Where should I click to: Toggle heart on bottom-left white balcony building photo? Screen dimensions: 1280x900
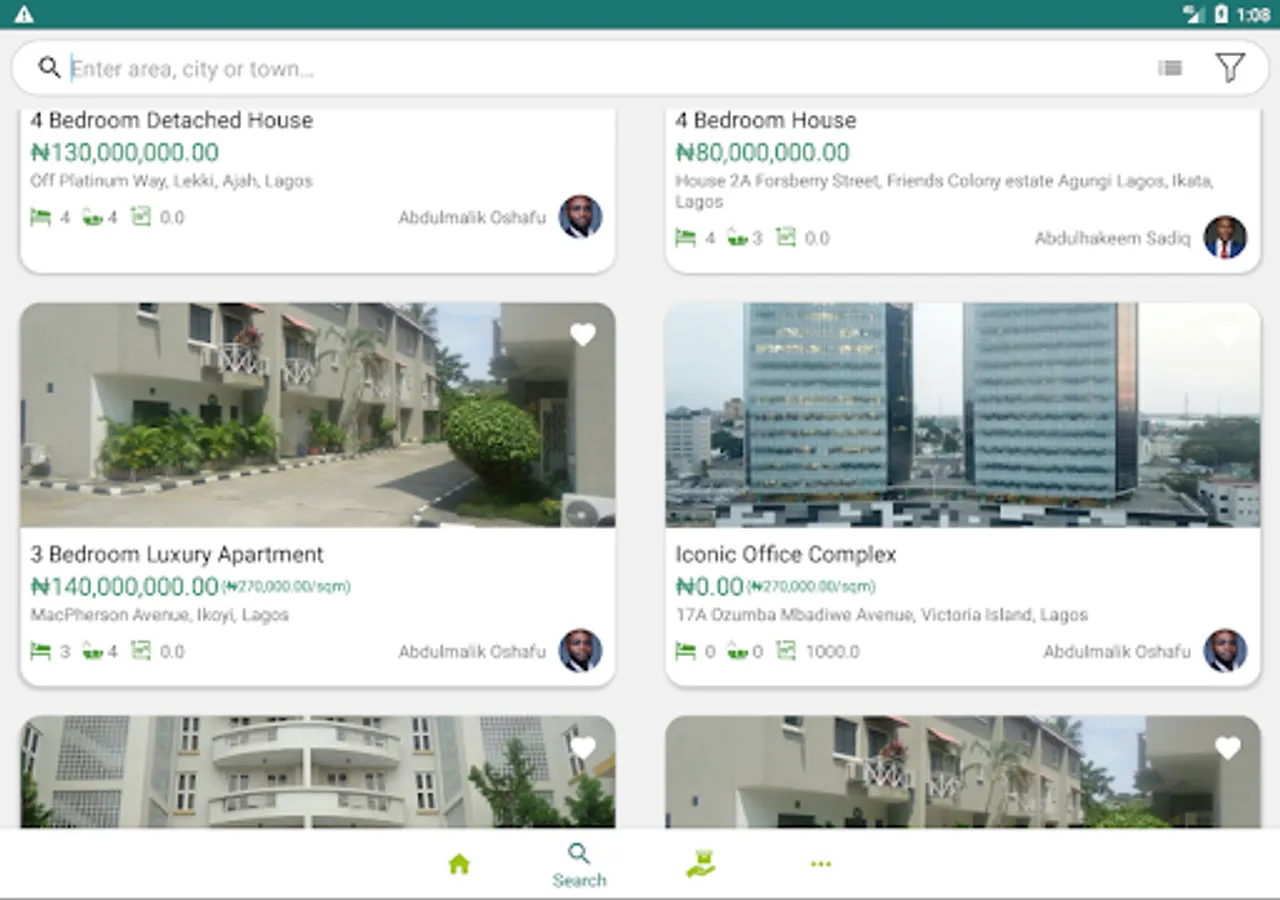583,748
